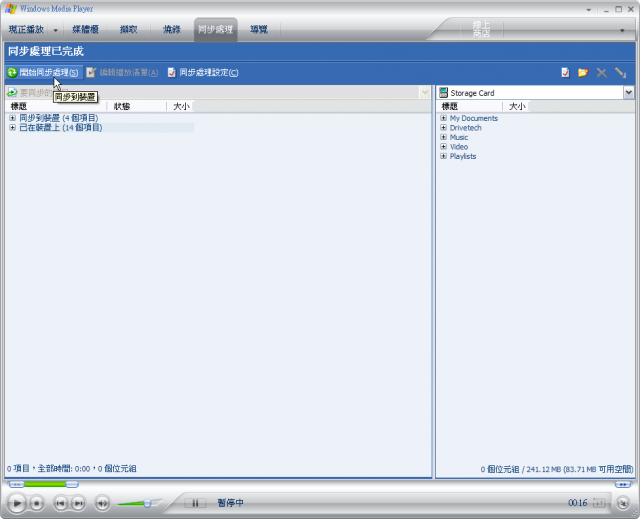Click the rightmost arrow icon in device toolbar
Screen dimensions: 640x519
(x=621, y=73)
